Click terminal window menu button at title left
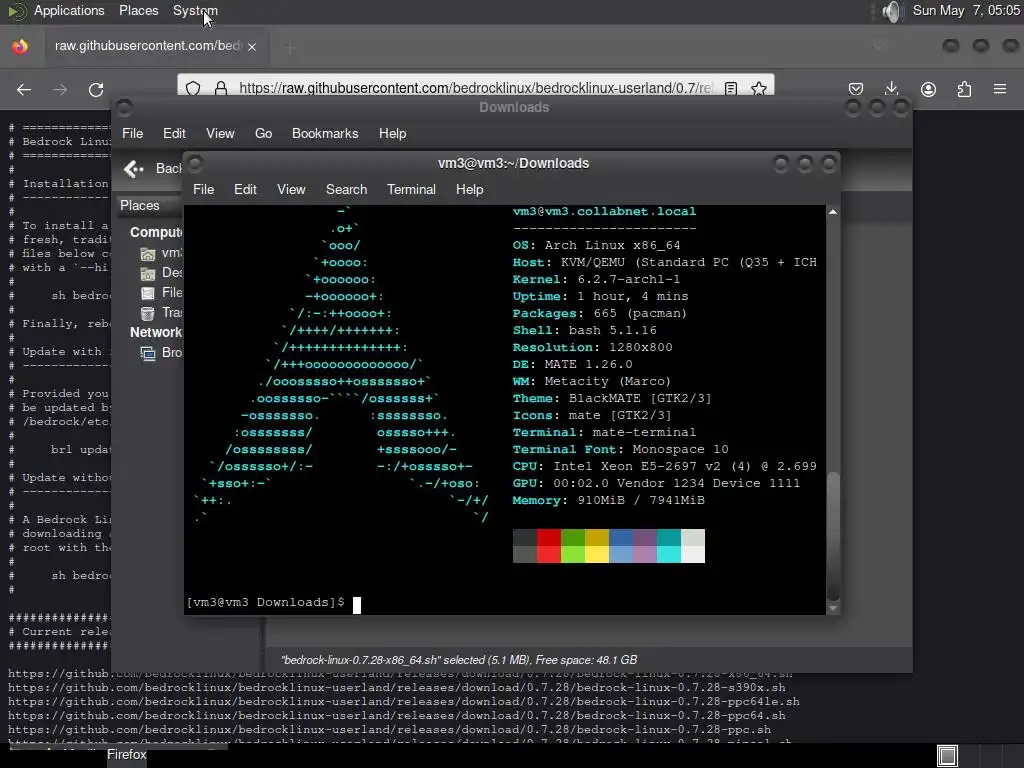Screen dimensions: 1024x768 pyautogui.click(x=195, y=163)
